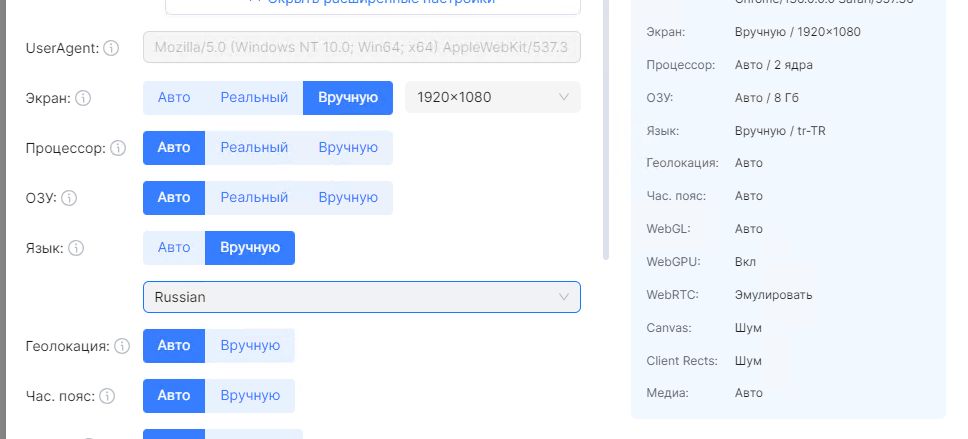Switch Экран to Реальный mode
The height and width of the screenshot is (439, 968).
click(x=254, y=98)
